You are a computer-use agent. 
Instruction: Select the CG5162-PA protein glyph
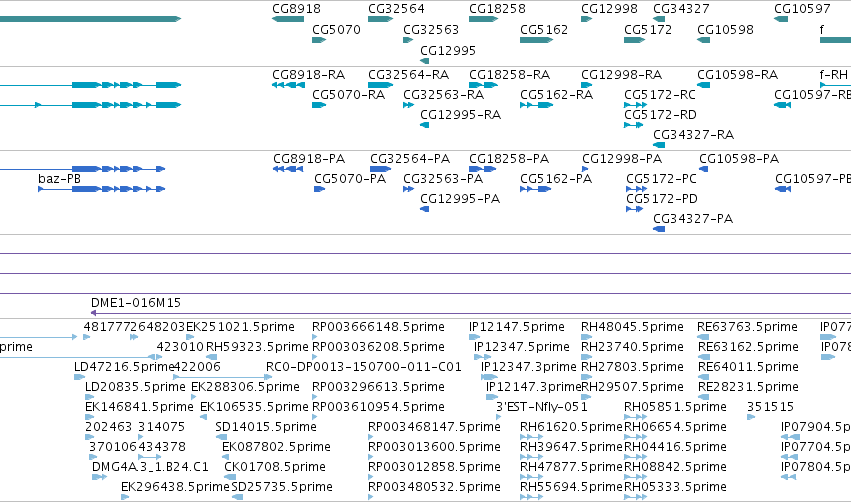click(535, 189)
